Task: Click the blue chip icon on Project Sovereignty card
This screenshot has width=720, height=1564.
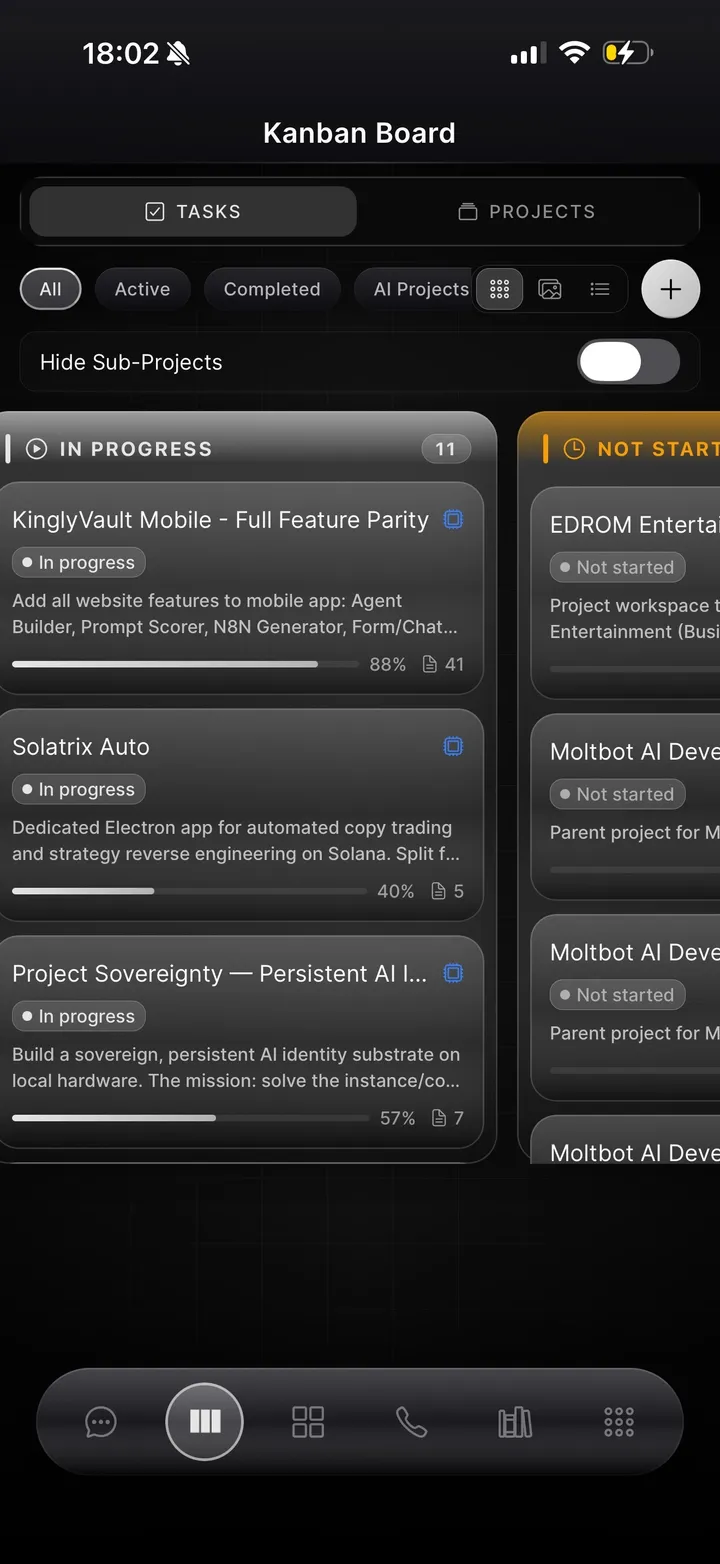Action: click(453, 973)
